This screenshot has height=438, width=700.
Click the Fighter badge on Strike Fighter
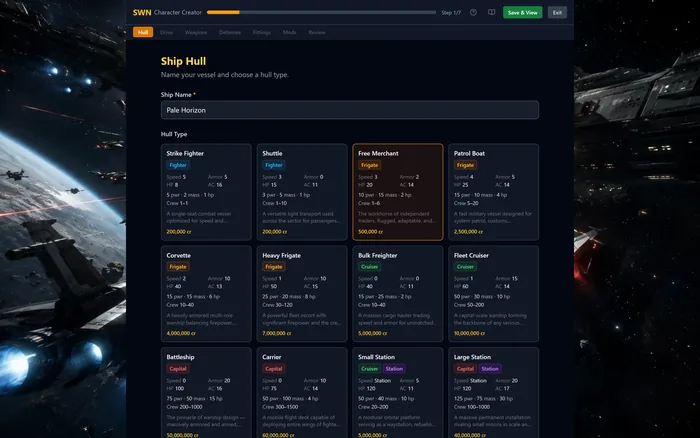178,165
